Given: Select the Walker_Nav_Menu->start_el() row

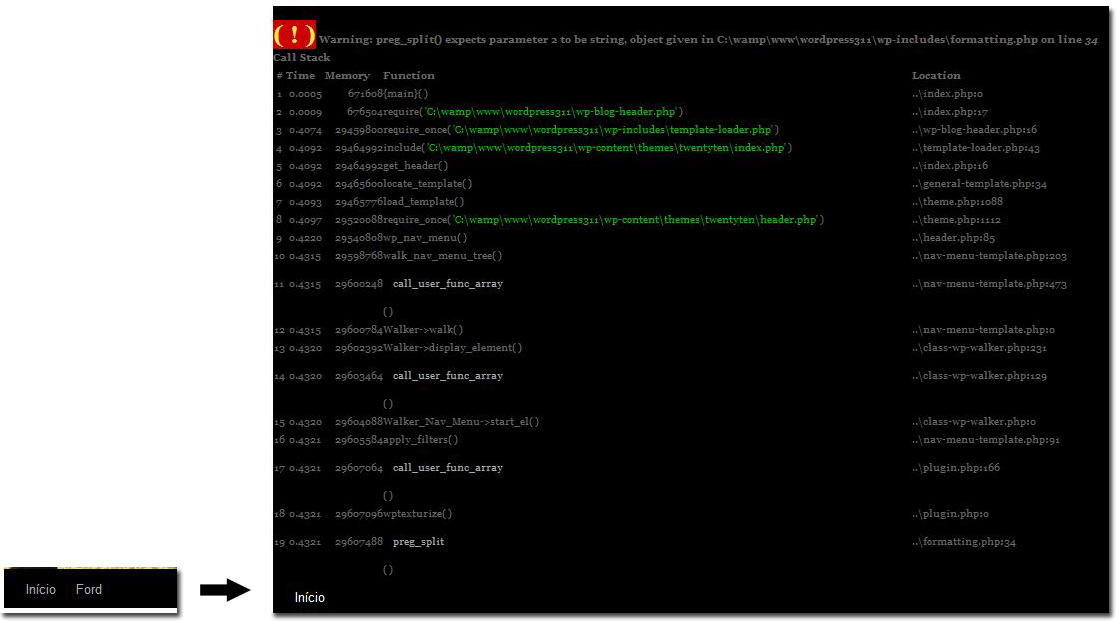Looking at the screenshot, I should [x=461, y=422].
